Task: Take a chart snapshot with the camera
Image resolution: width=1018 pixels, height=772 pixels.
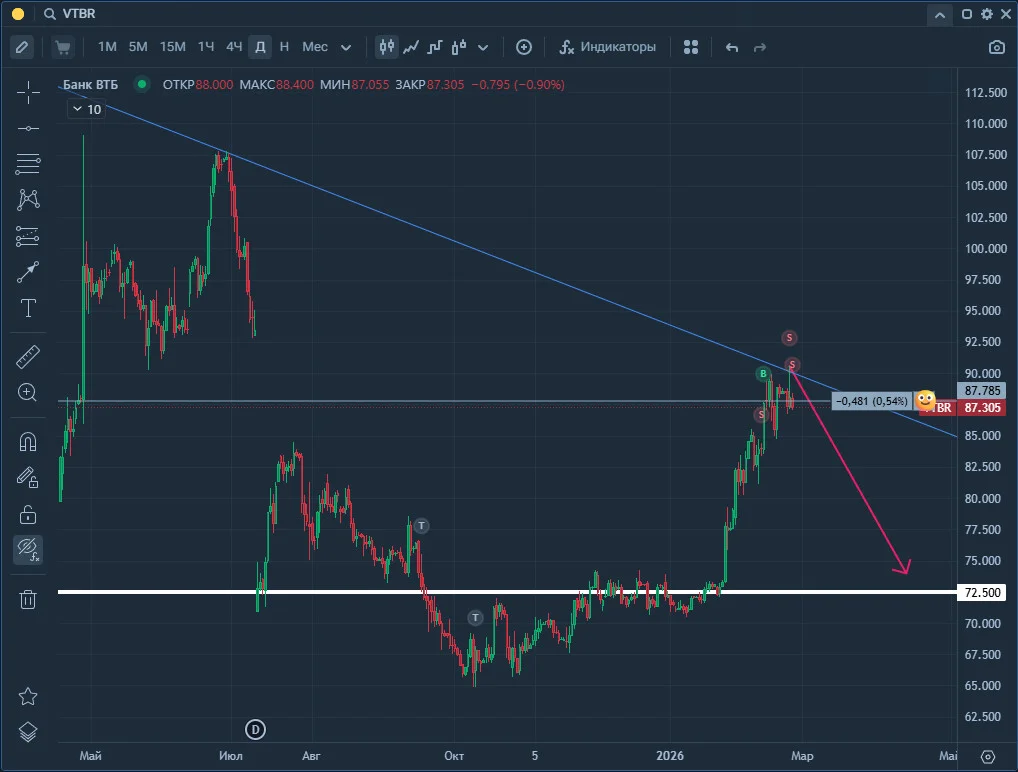Action: point(997,47)
